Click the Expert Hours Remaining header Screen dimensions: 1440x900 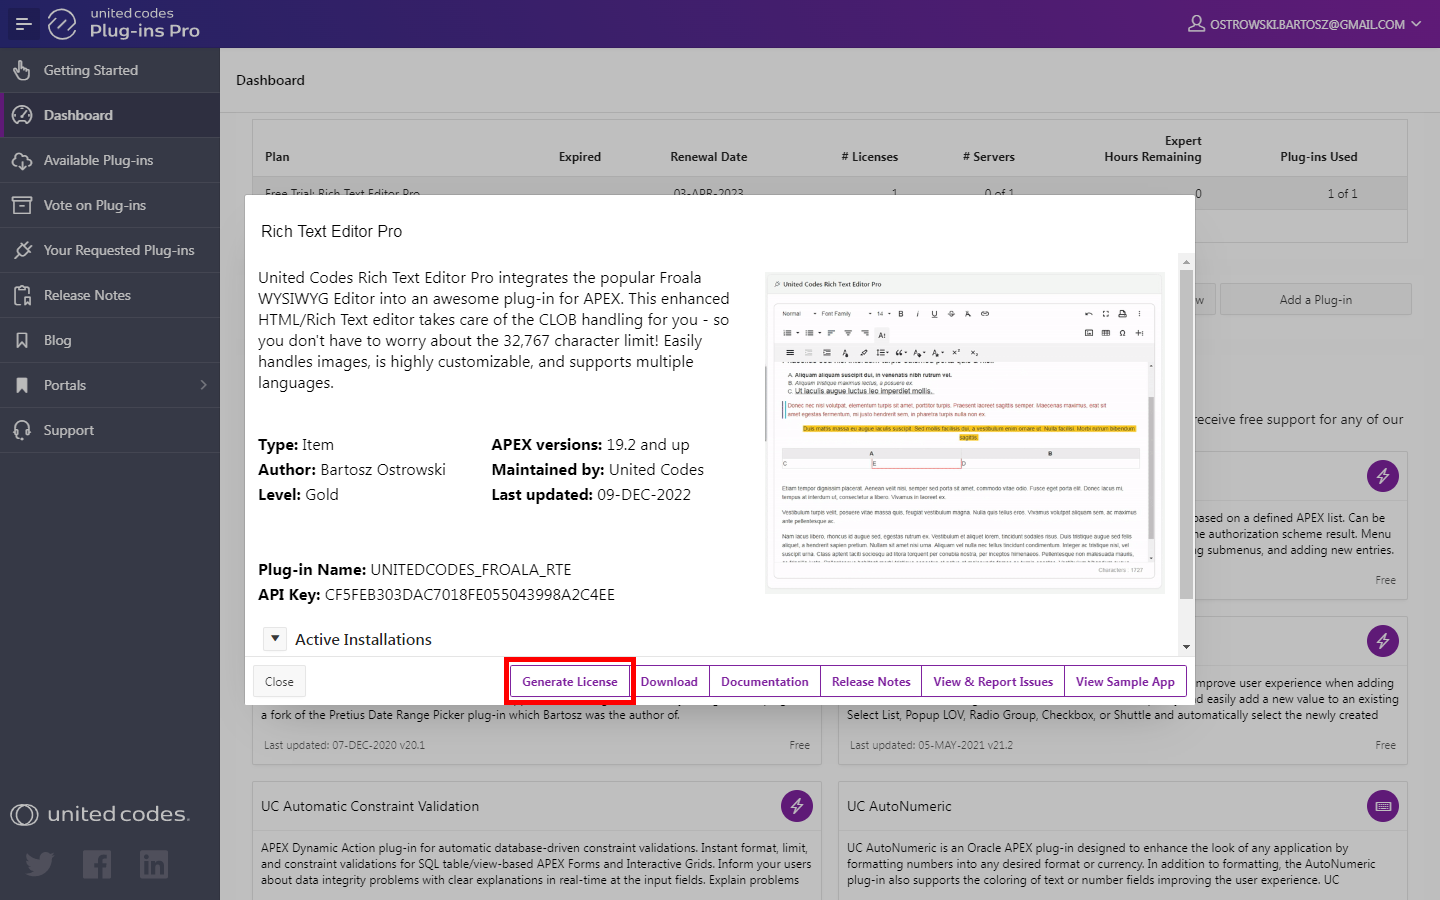tap(1153, 149)
